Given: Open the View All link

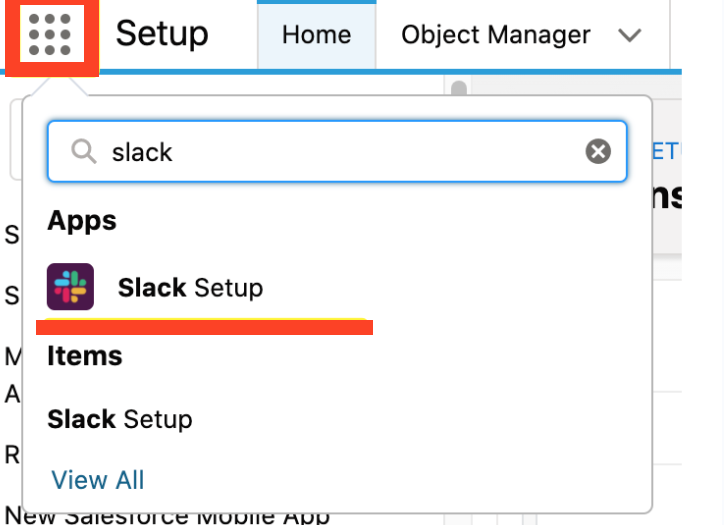Looking at the screenshot, I should coord(98,480).
